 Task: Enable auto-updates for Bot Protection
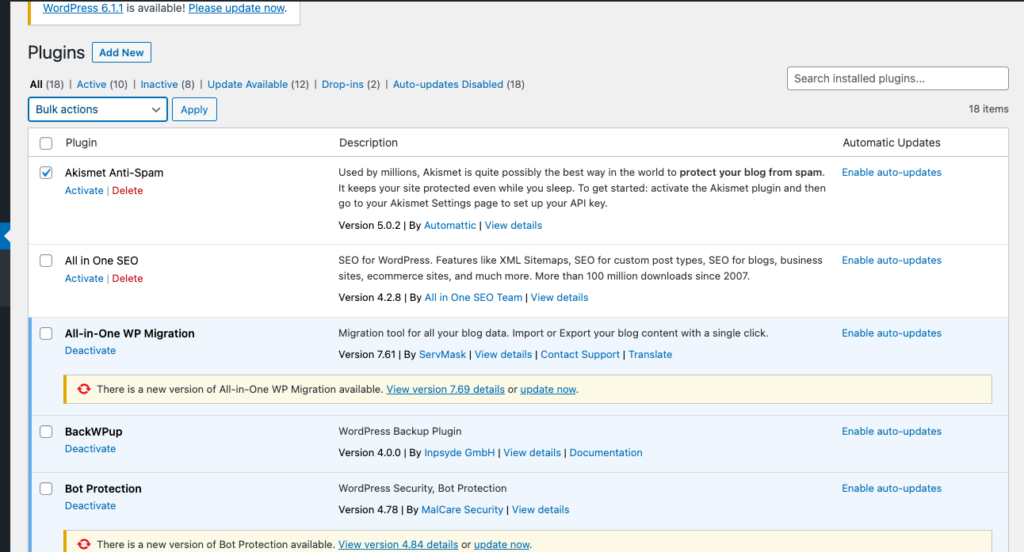[891, 488]
